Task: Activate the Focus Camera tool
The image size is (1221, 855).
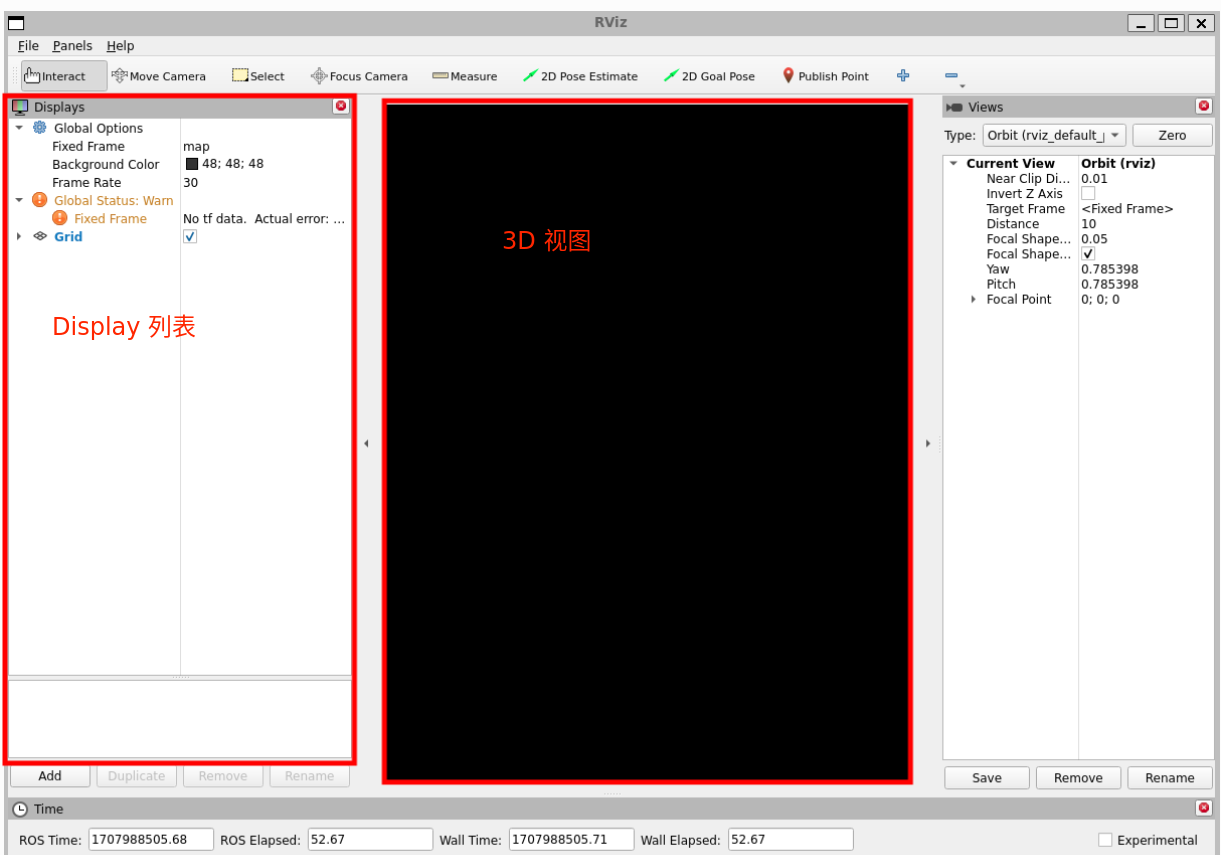Action: (359, 76)
